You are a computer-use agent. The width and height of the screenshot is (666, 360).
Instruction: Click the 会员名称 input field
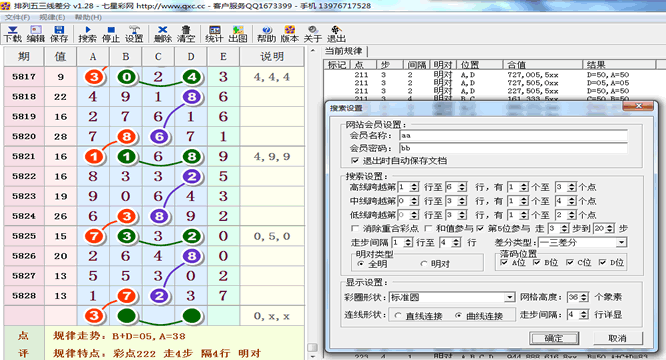point(513,135)
